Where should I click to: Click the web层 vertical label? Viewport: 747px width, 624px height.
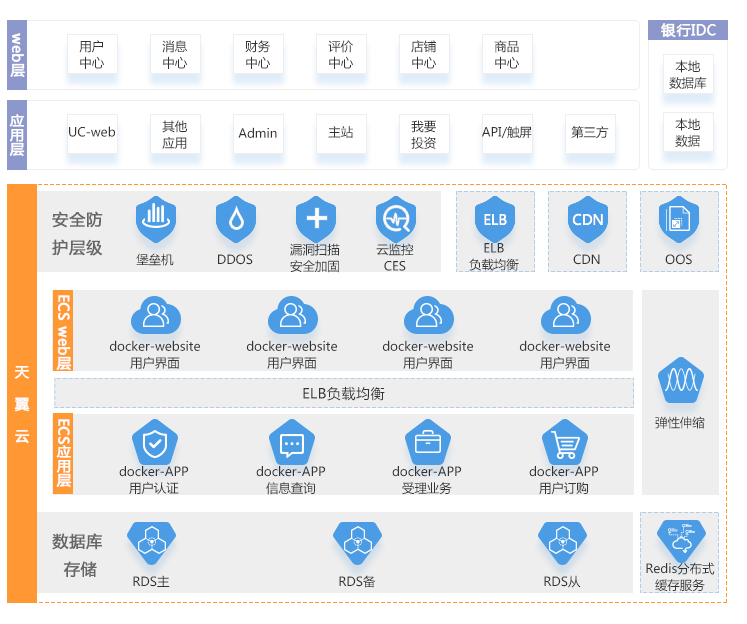[x=17, y=55]
